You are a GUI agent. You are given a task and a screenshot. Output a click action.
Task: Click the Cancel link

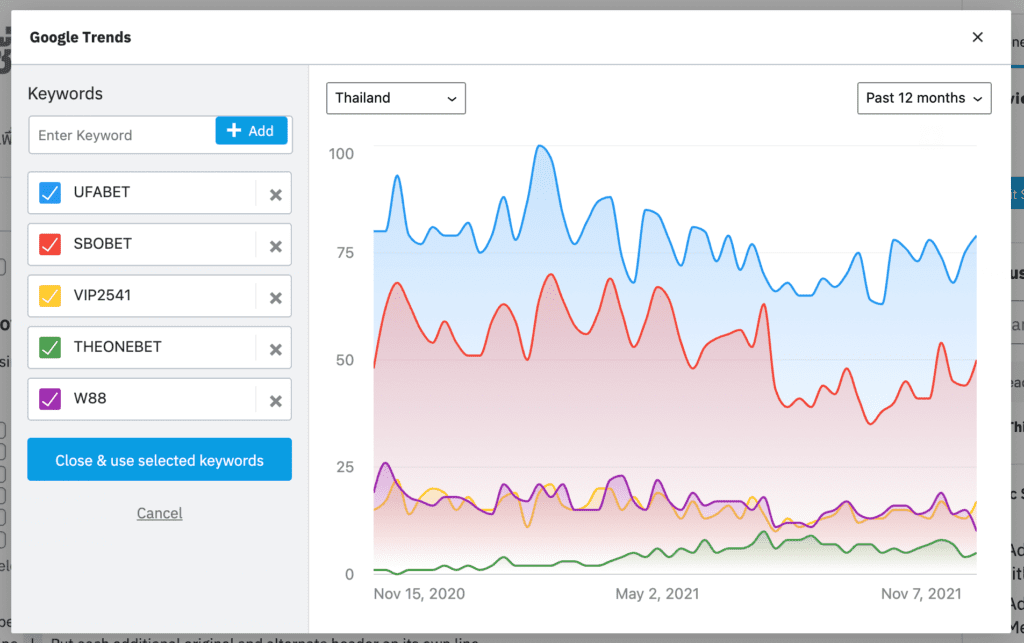(159, 513)
